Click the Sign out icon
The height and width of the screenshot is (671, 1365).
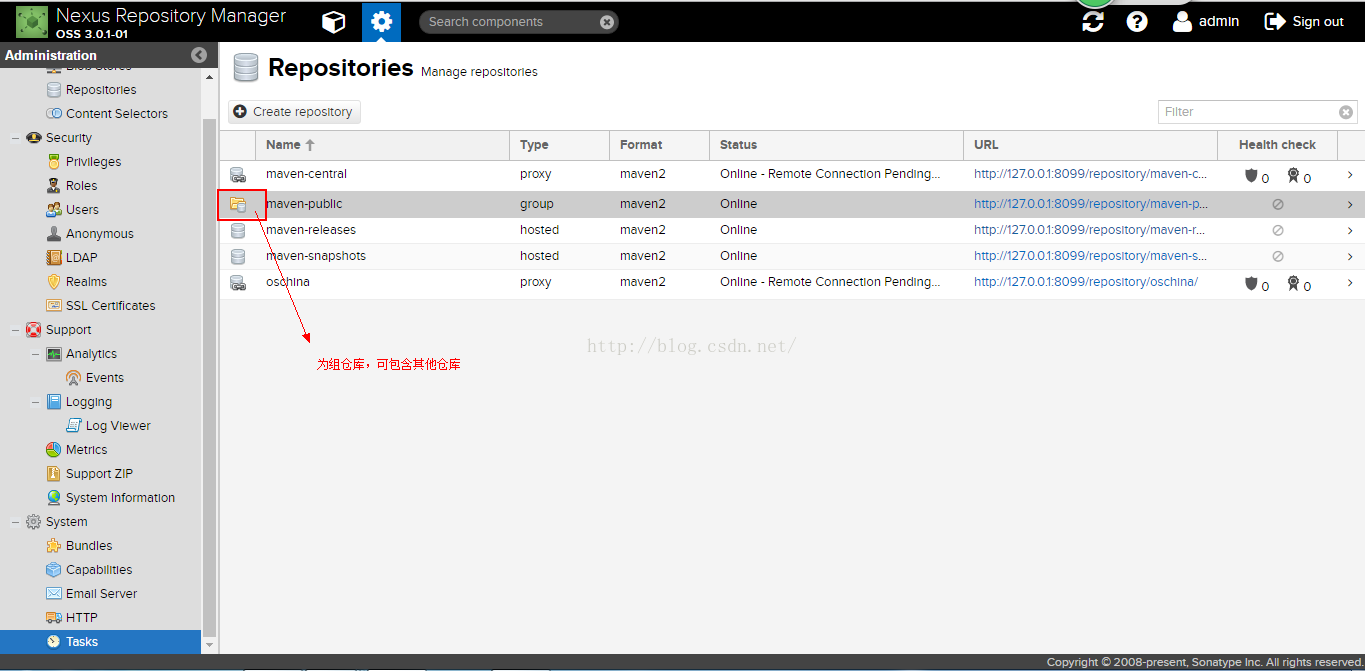[x=1274, y=21]
